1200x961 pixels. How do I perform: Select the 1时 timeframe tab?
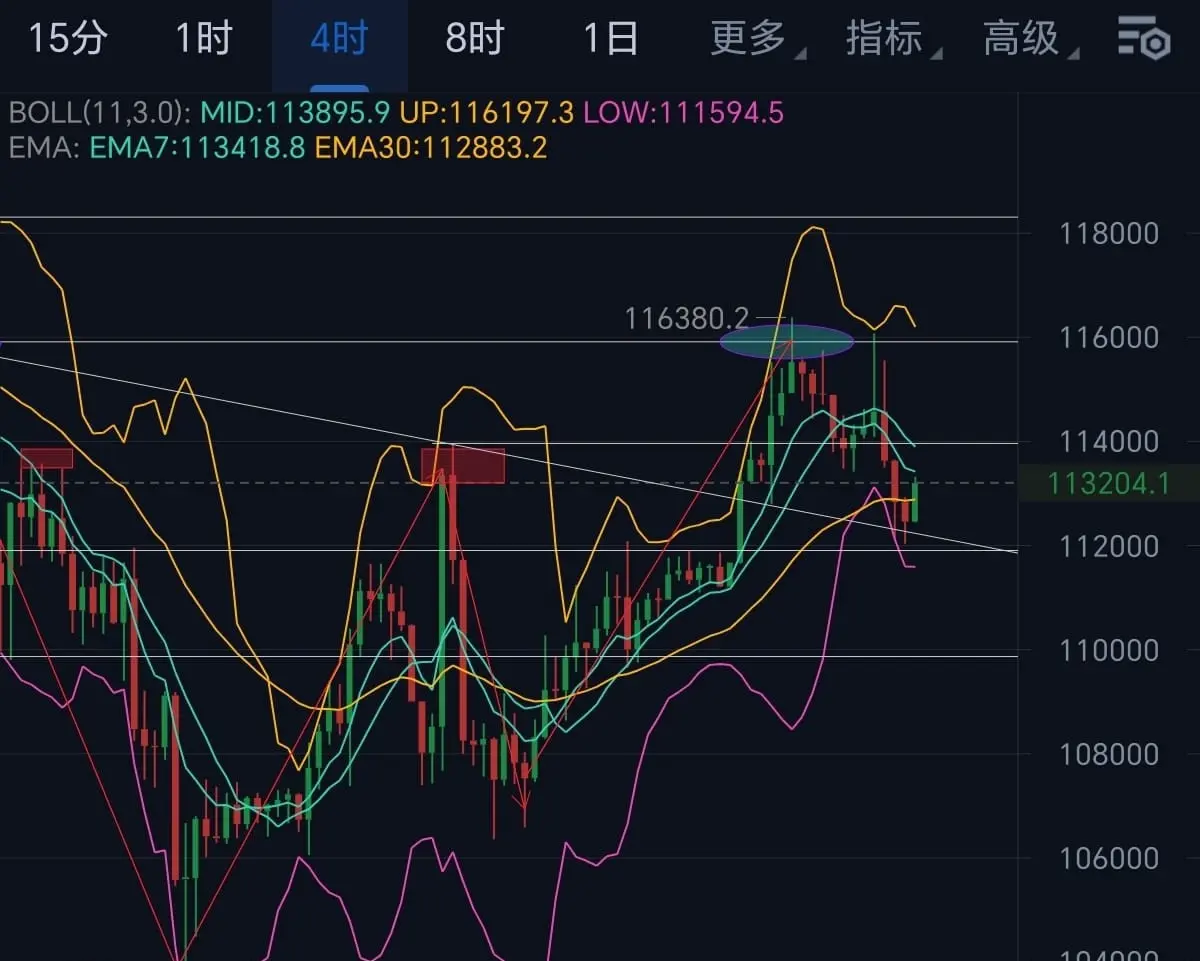point(204,39)
